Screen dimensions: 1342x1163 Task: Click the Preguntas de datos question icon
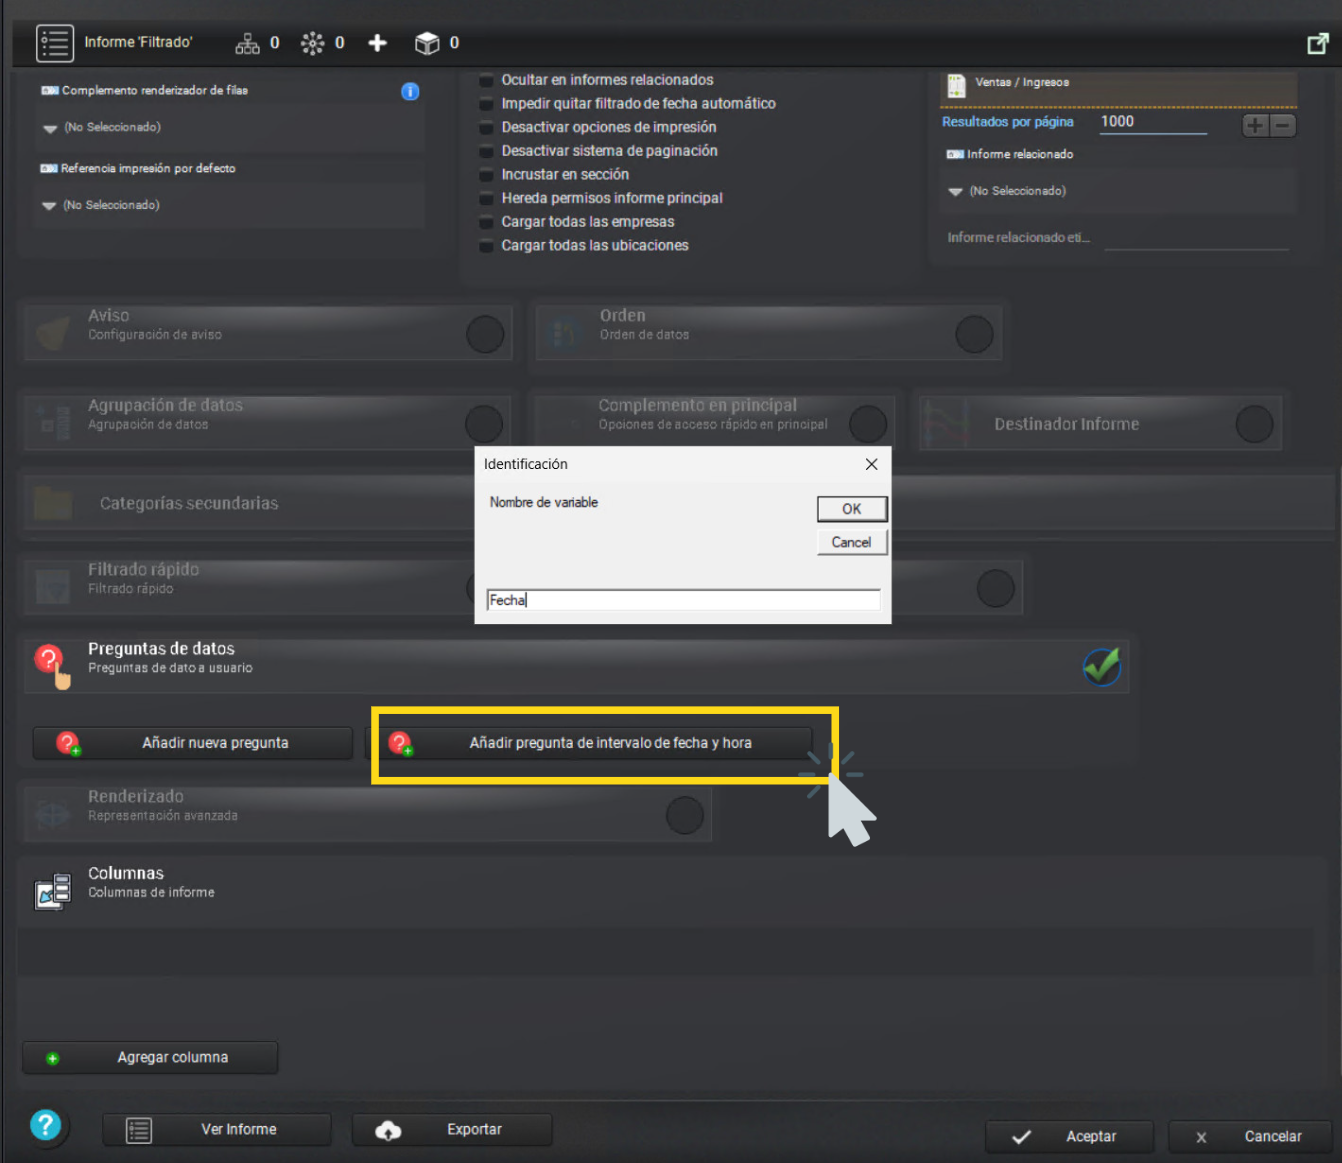tap(52, 664)
